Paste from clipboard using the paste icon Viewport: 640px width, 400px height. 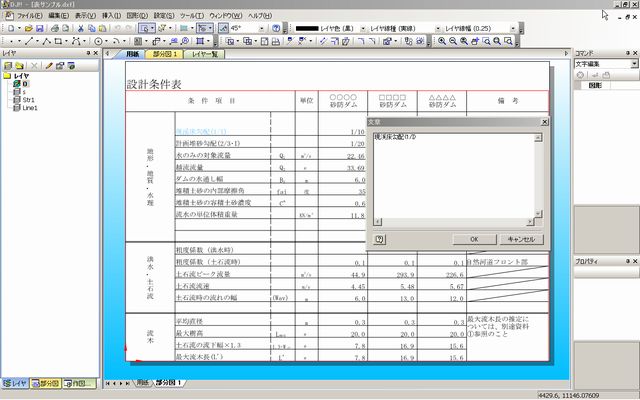coord(103,29)
